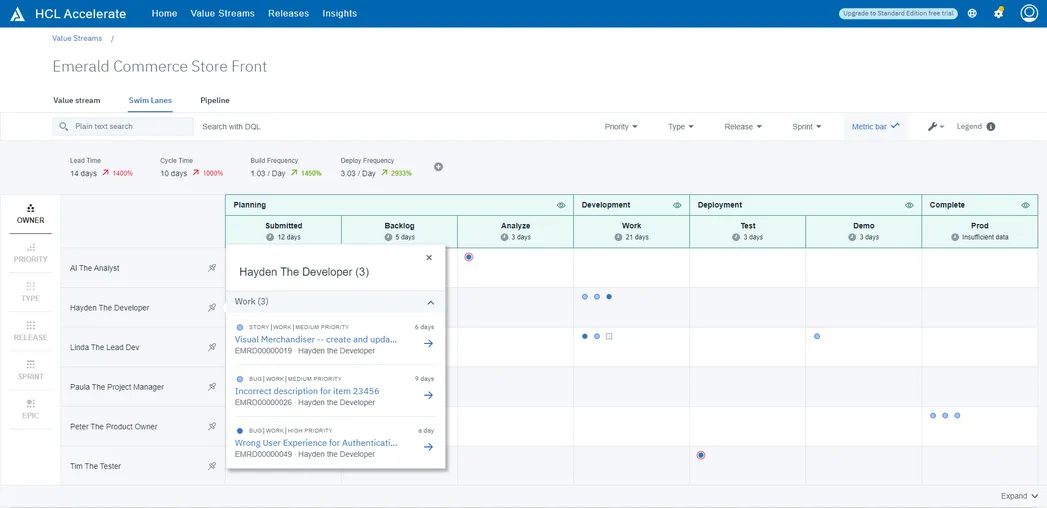Close the Hayden The Developer popup
The image size is (1047, 508).
tap(429, 258)
